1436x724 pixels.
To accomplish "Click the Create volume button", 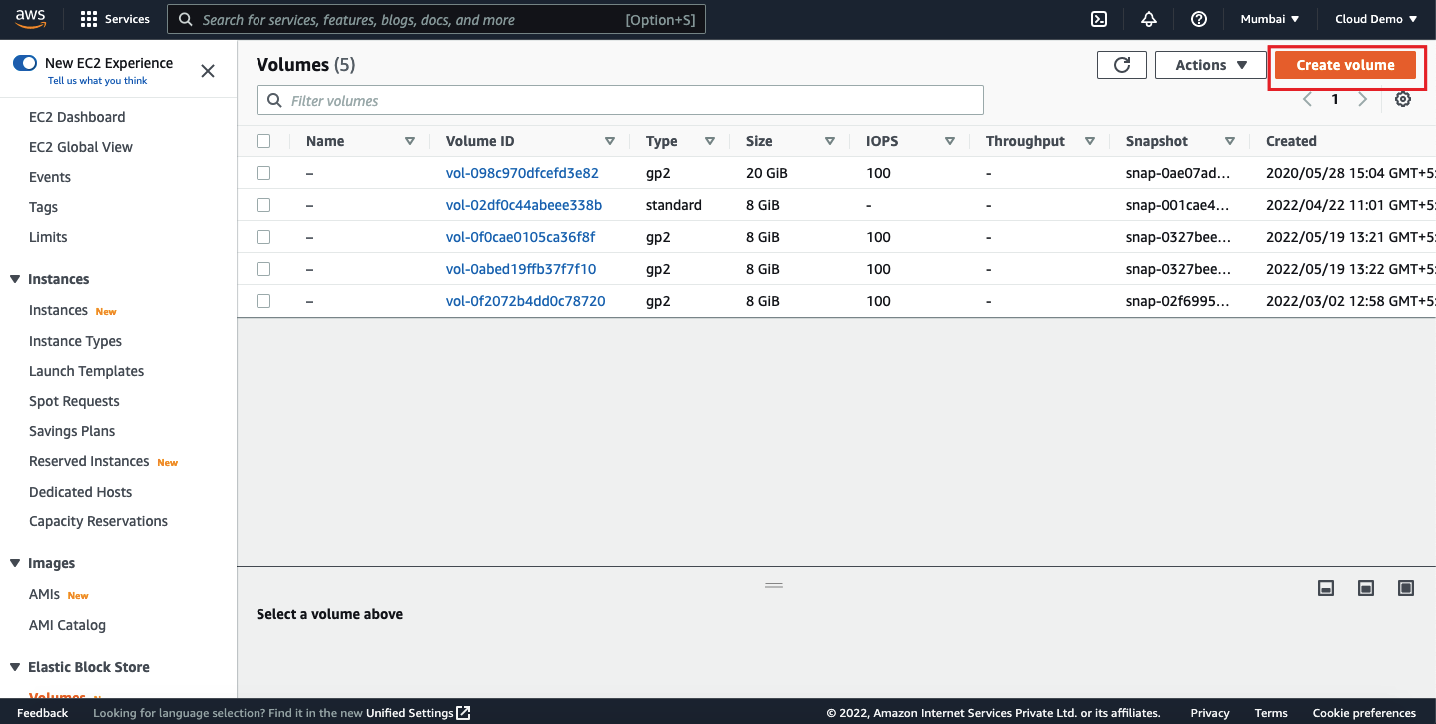I will pos(1346,65).
